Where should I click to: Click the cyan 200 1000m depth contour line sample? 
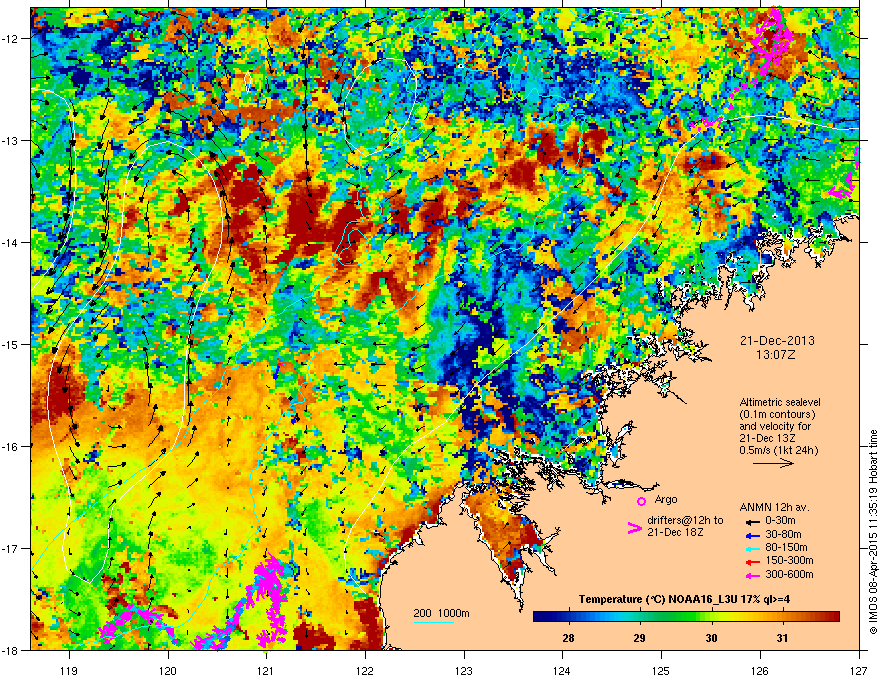[434, 622]
